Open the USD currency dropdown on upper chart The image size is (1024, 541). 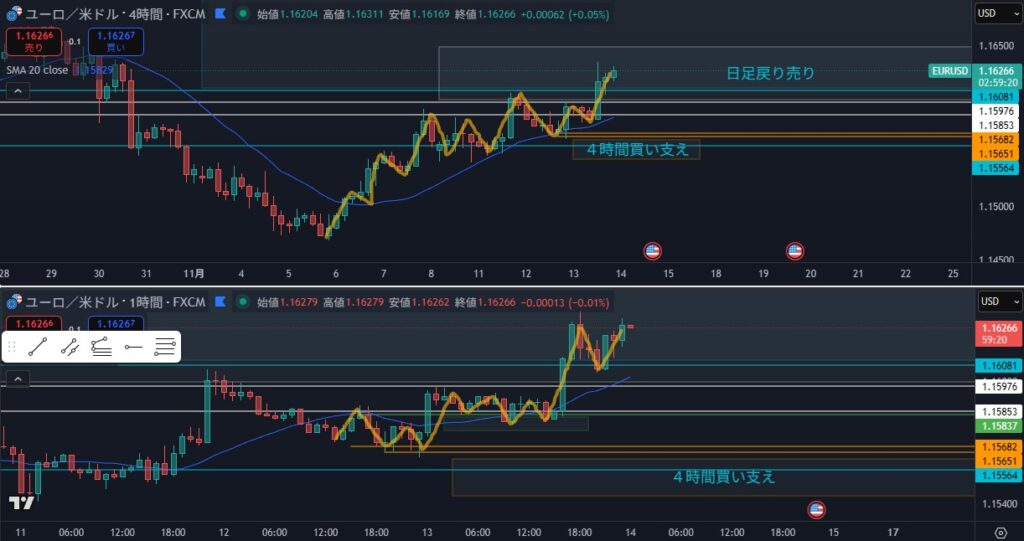(x=995, y=14)
